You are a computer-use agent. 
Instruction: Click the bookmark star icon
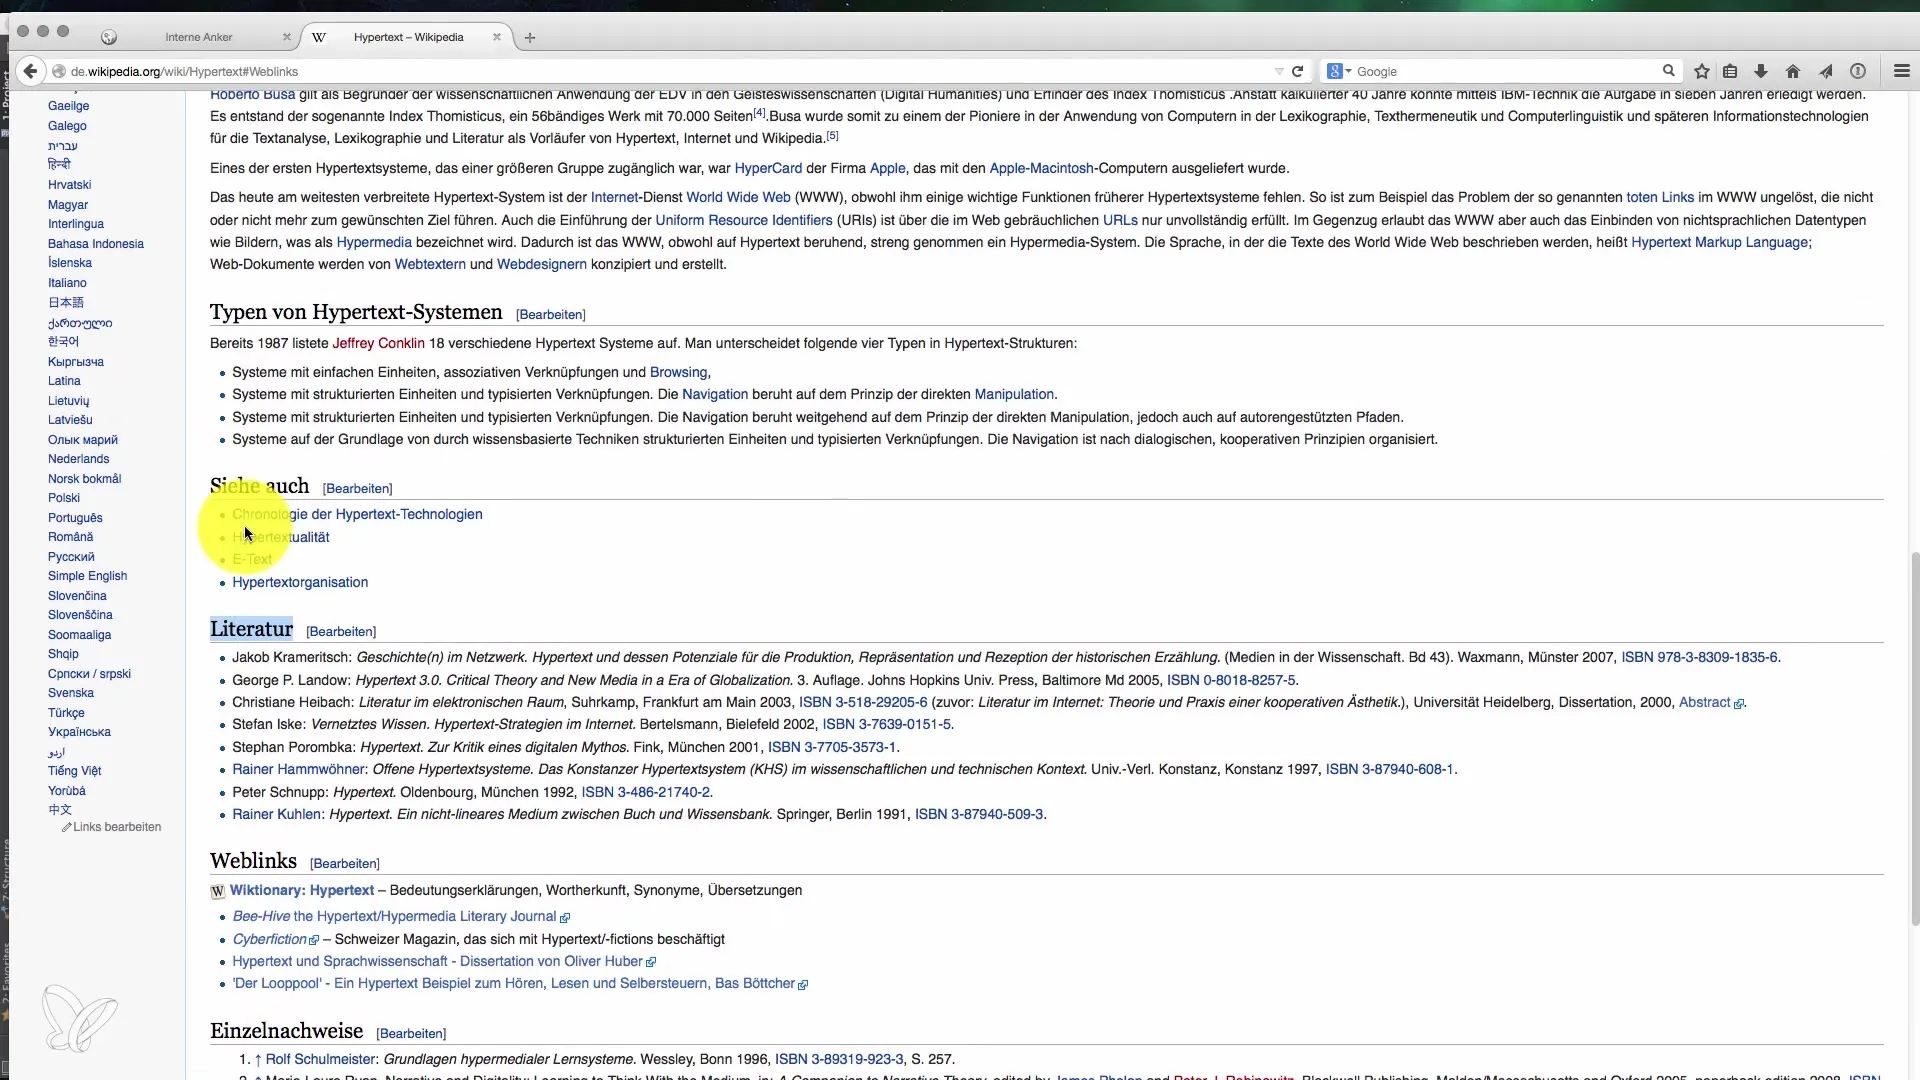tap(1702, 71)
